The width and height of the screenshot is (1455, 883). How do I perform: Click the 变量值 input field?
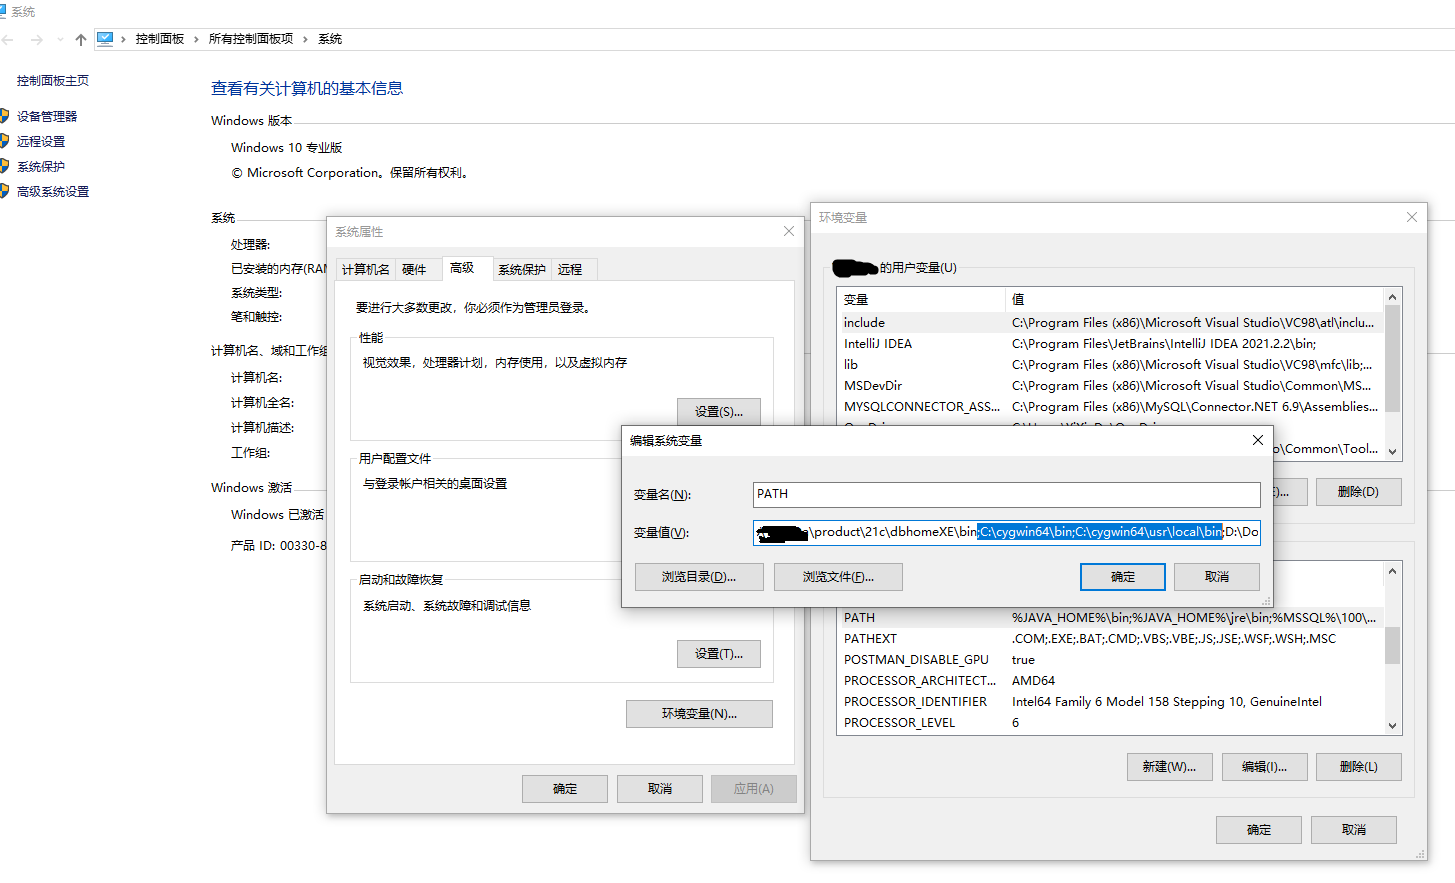[x=1006, y=532]
